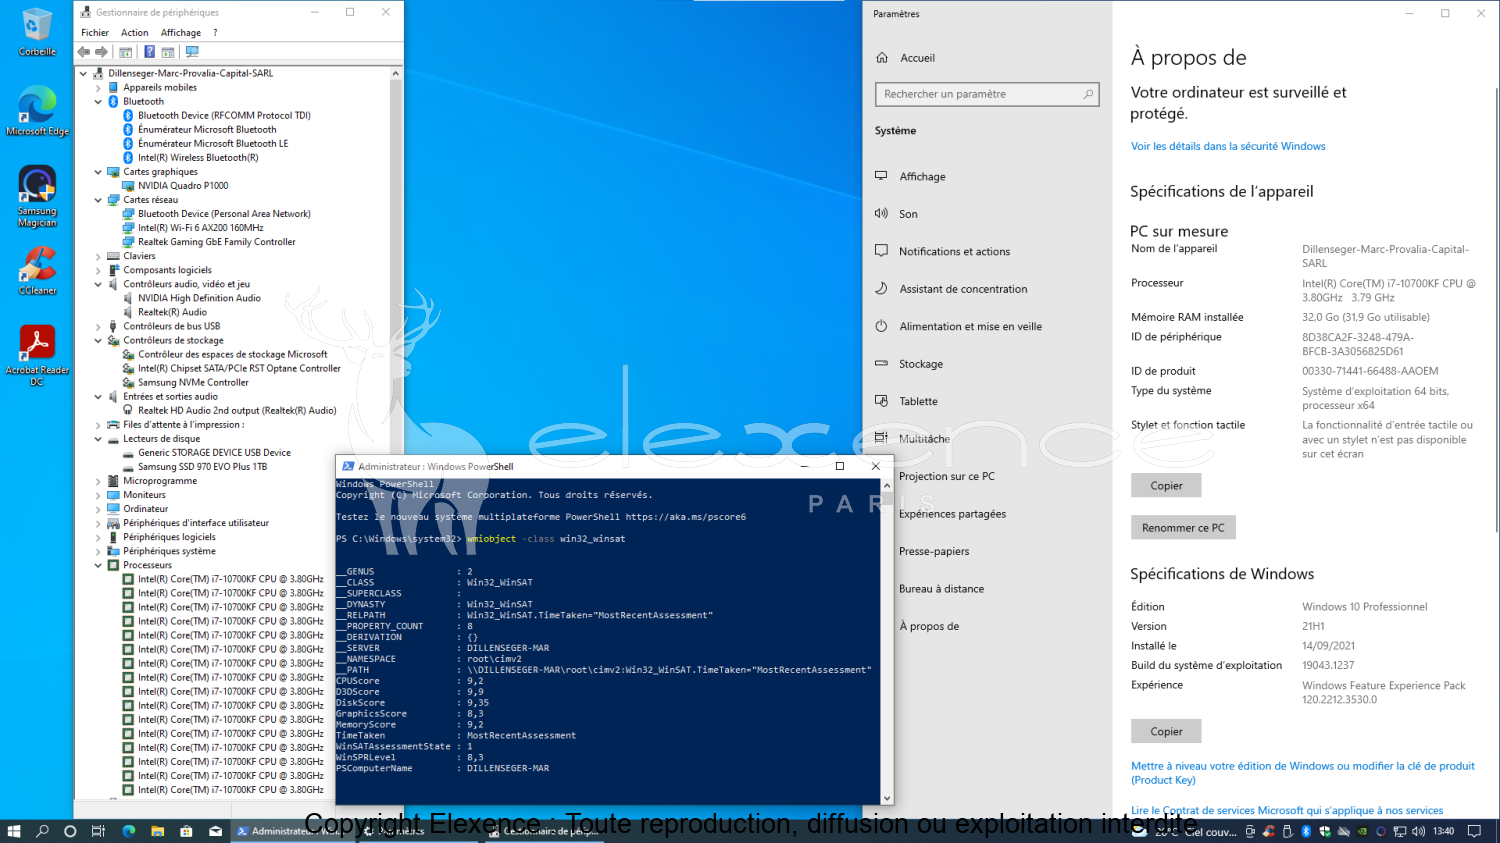
Task: Click Renommer ce PC button
Action: [x=1183, y=528]
